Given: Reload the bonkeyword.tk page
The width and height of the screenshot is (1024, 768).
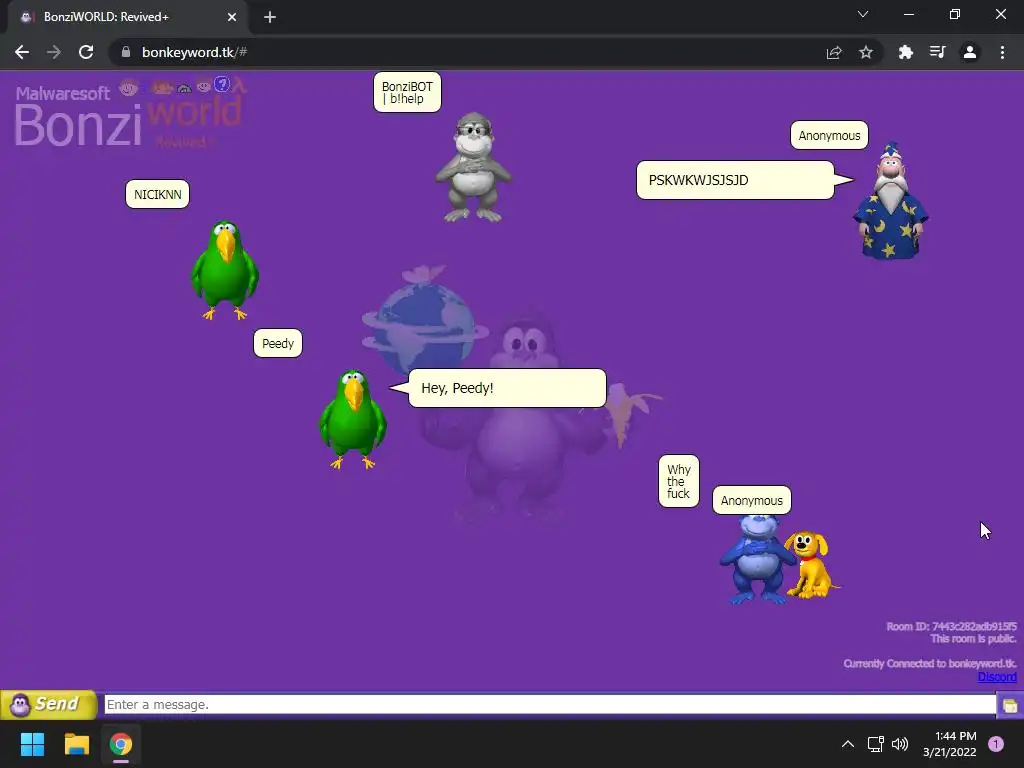Looking at the screenshot, I should click(86, 52).
